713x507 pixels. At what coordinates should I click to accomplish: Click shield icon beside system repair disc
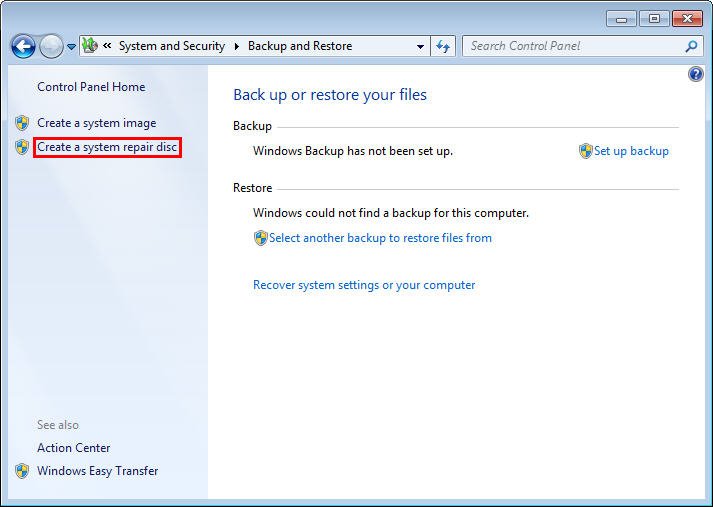click(22, 147)
